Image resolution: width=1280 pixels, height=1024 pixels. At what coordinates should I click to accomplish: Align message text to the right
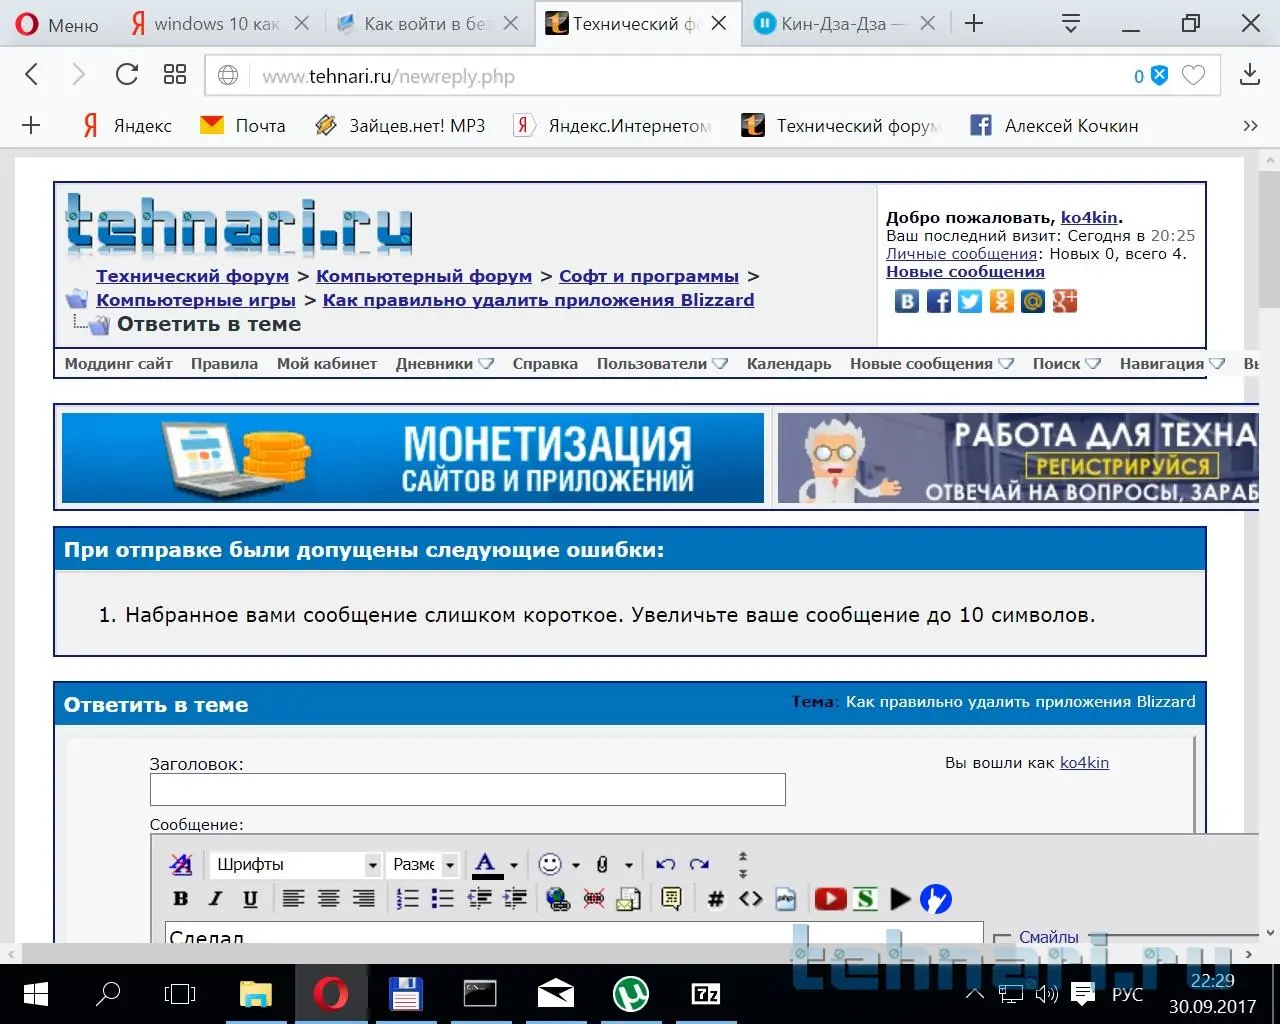click(363, 899)
